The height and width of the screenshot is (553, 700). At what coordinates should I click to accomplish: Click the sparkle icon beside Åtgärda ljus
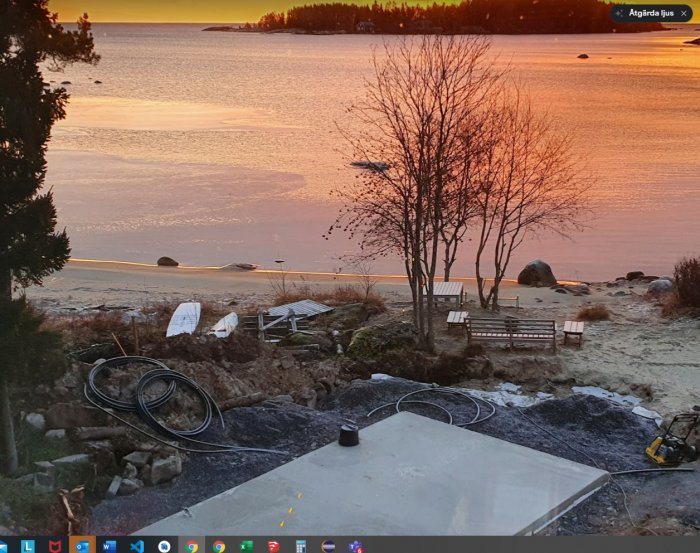619,13
